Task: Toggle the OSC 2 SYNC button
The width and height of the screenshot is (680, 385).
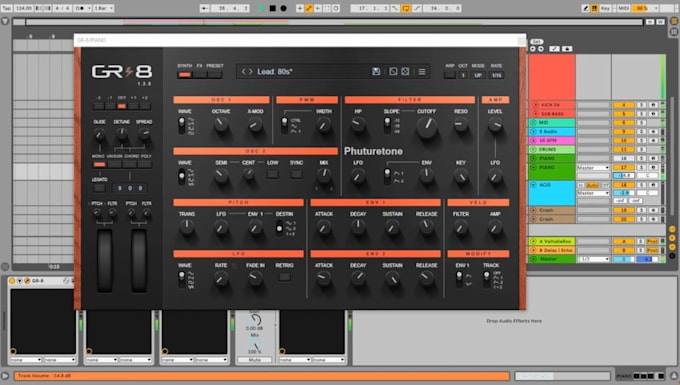Action: click(x=296, y=174)
